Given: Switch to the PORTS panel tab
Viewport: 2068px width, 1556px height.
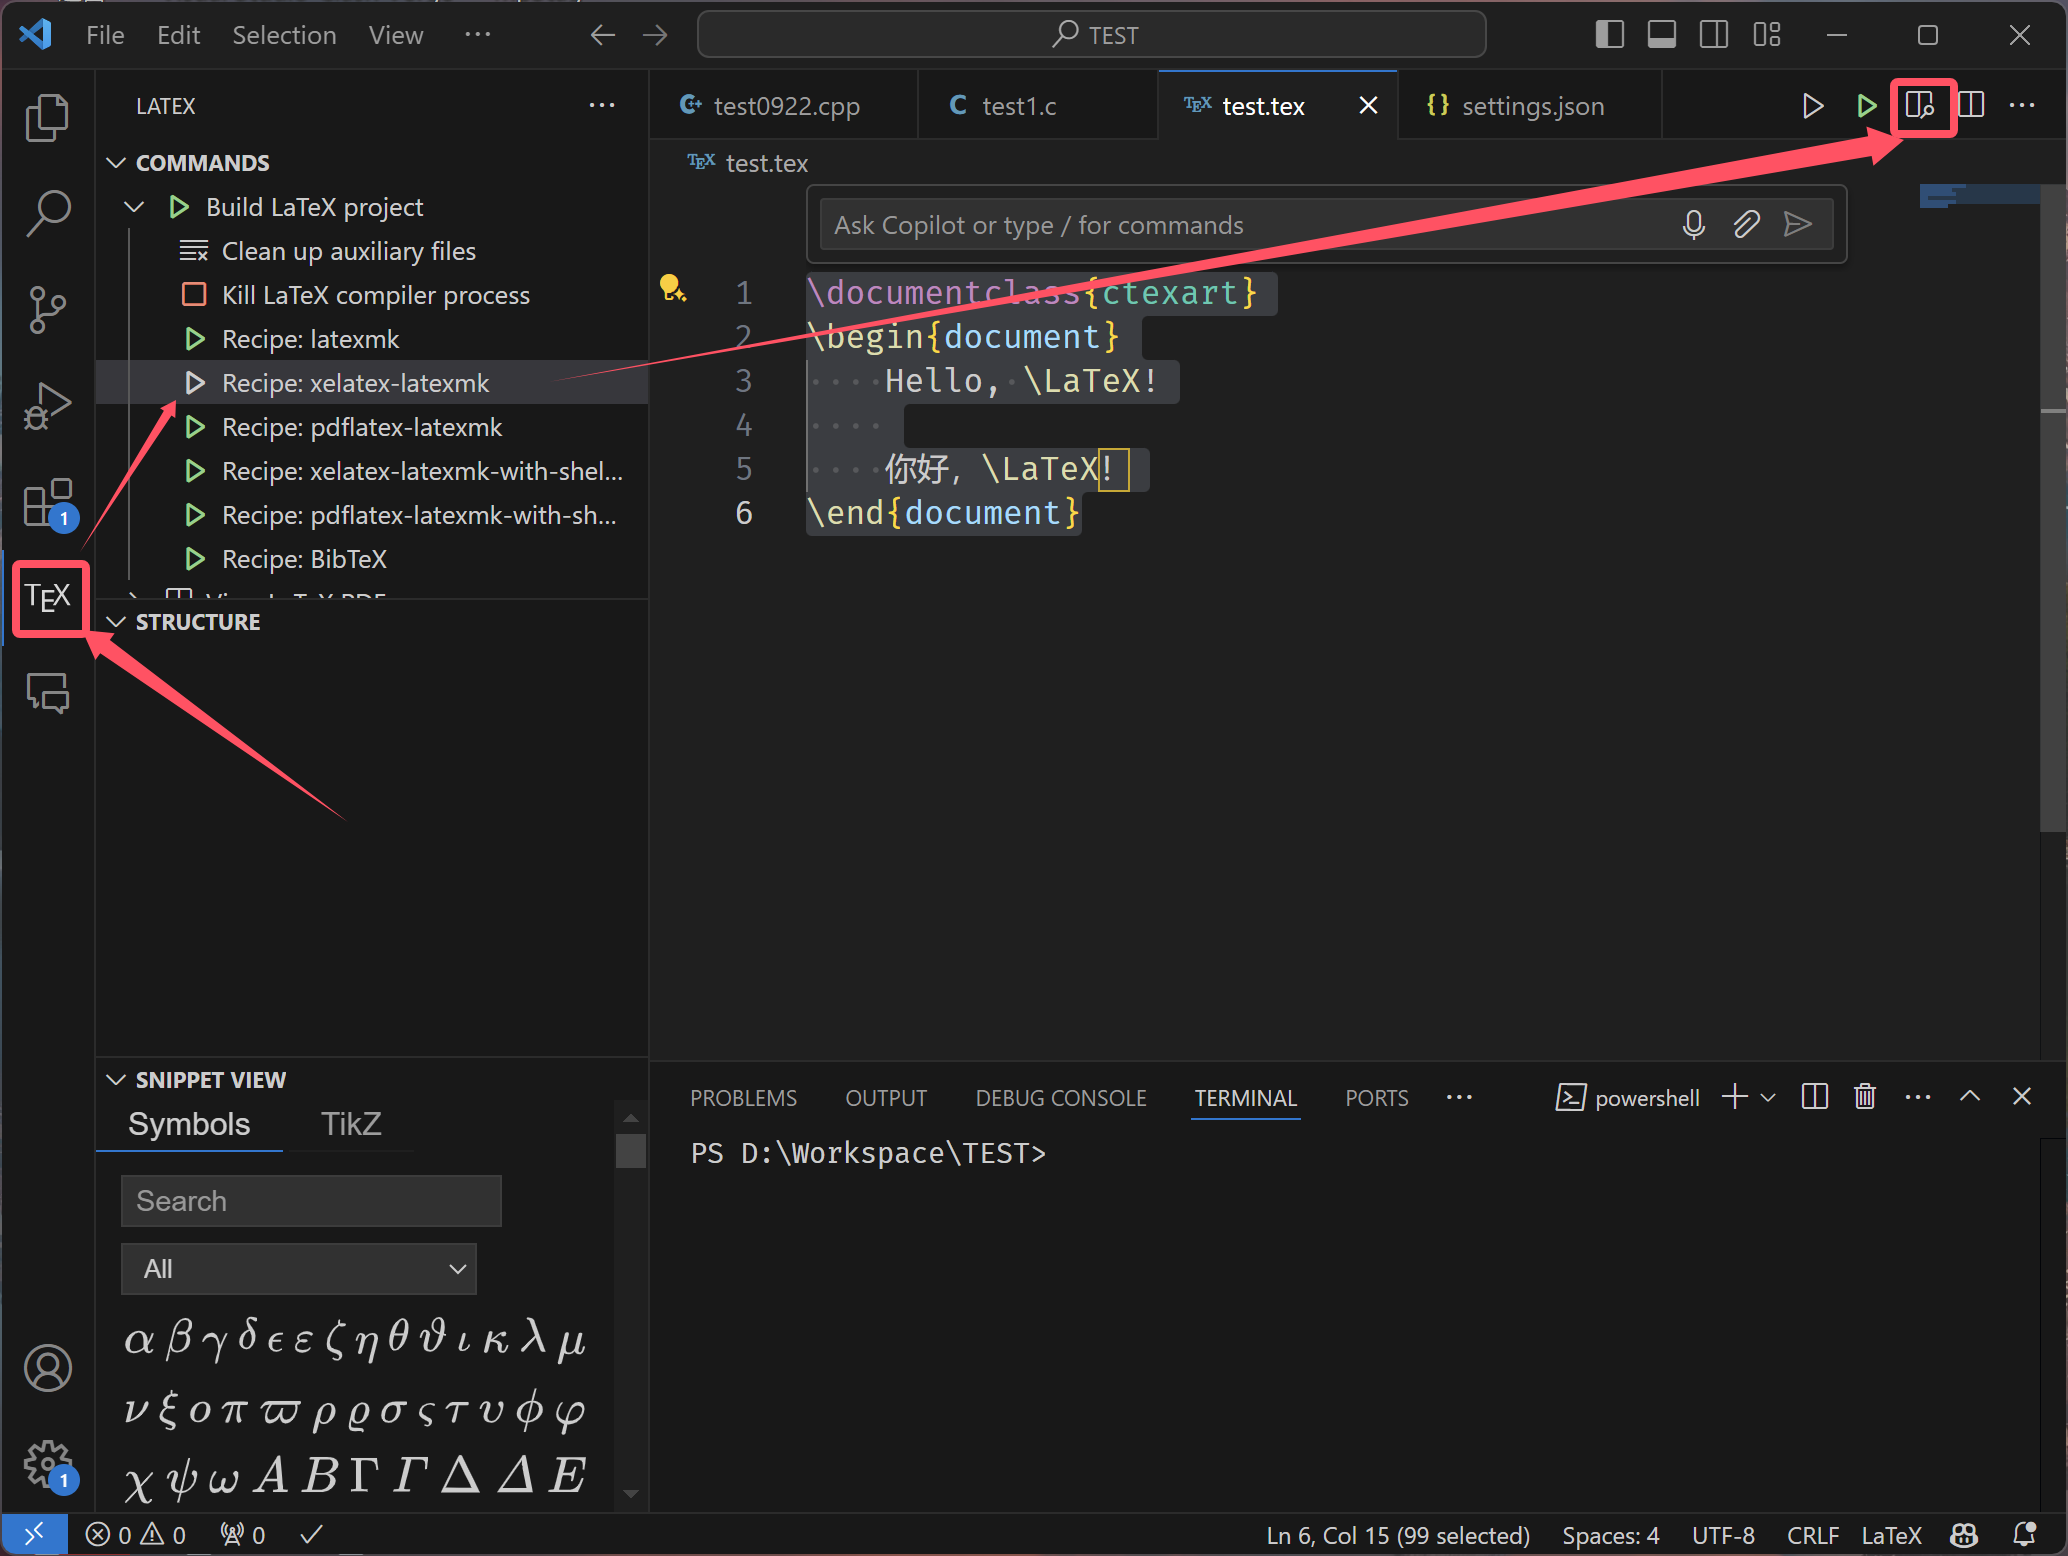Looking at the screenshot, I should tap(1376, 1098).
